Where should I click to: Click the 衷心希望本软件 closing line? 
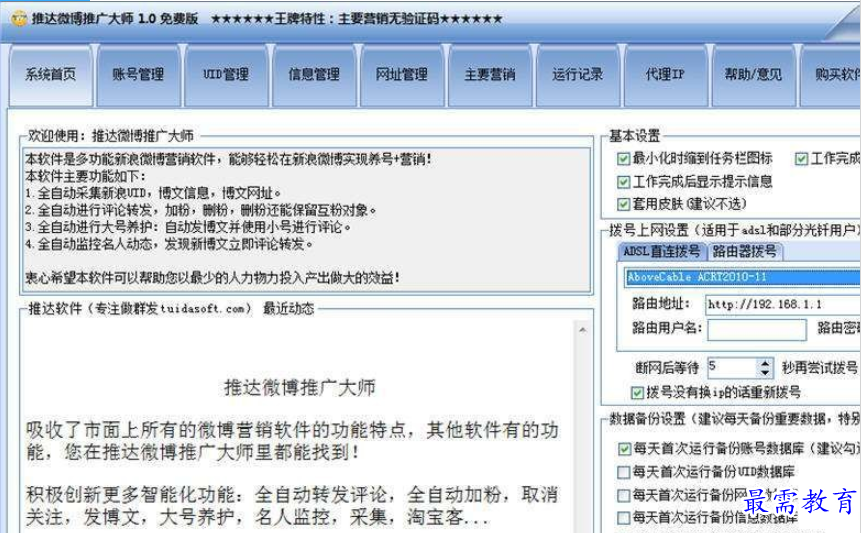[212, 278]
